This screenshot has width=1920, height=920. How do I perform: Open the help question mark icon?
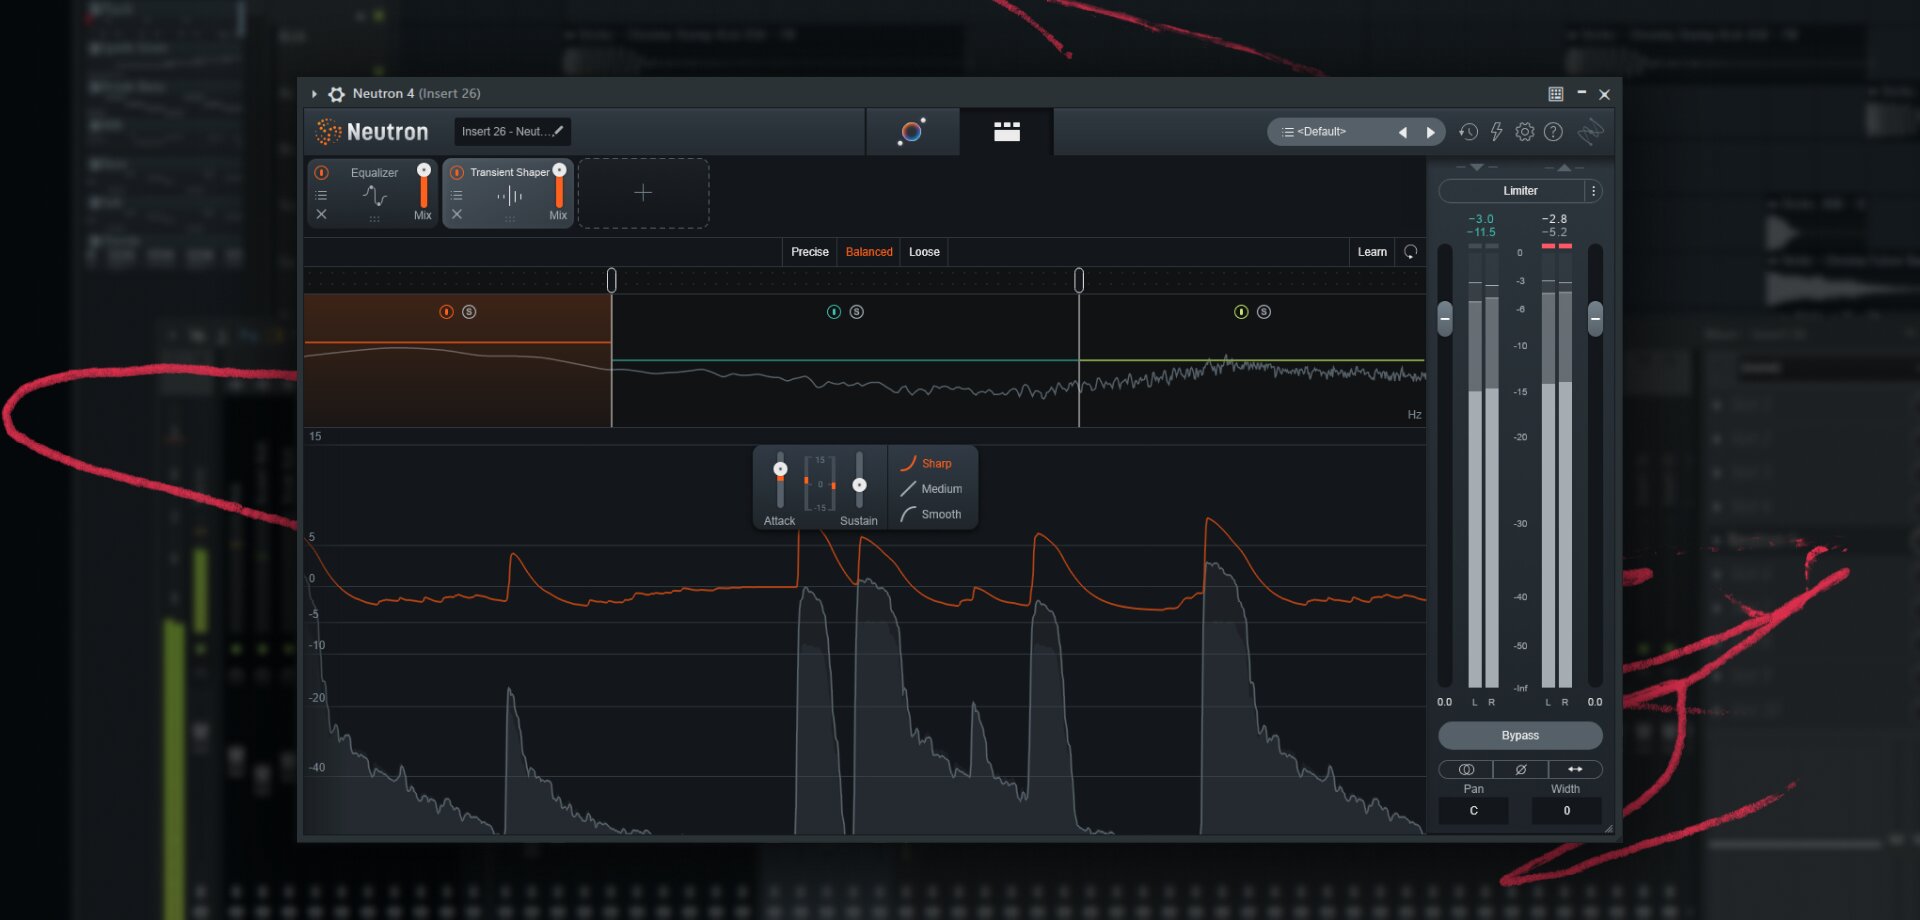tap(1553, 132)
